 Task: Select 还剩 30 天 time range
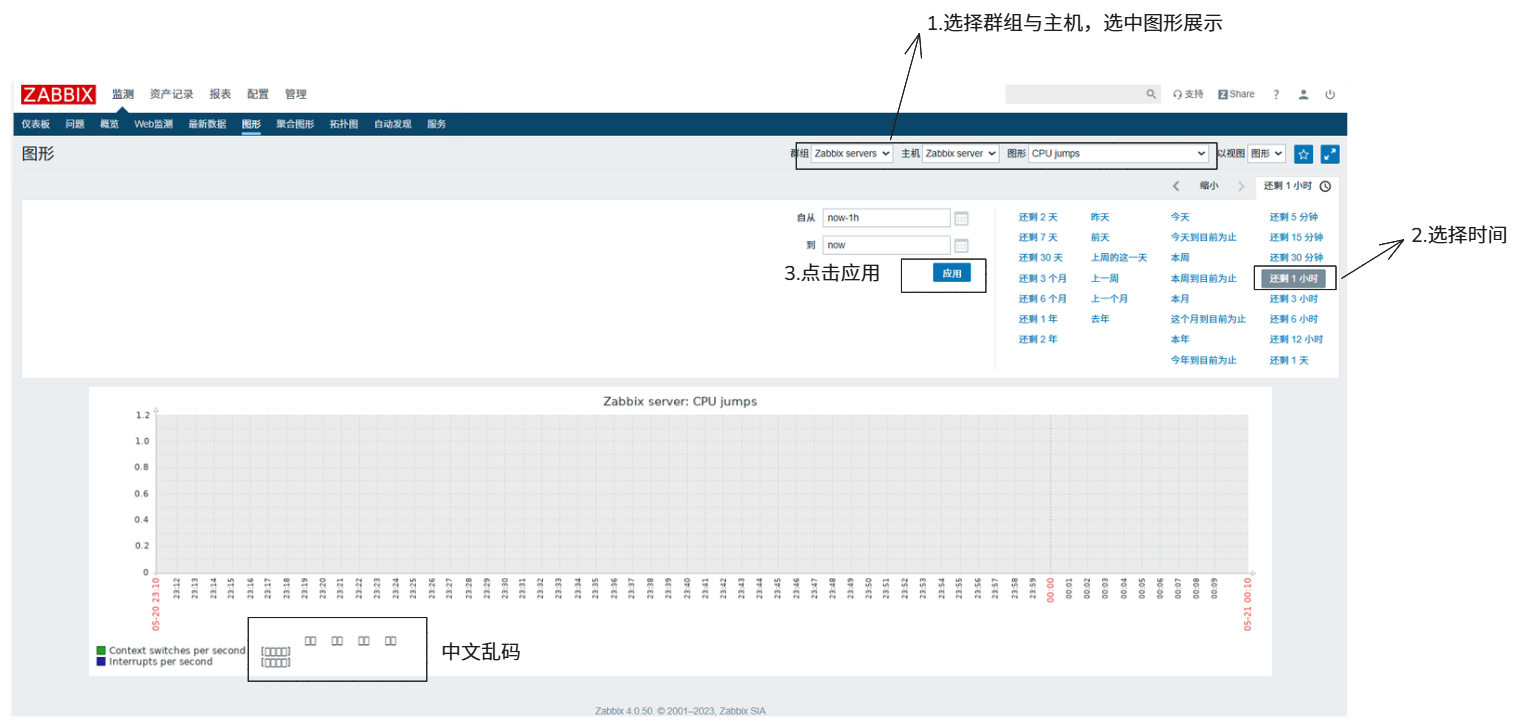pyautogui.click(x=1041, y=258)
